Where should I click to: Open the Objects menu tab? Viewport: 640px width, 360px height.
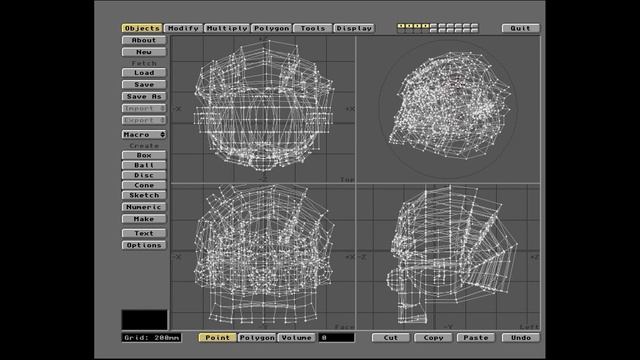point(142,28)
